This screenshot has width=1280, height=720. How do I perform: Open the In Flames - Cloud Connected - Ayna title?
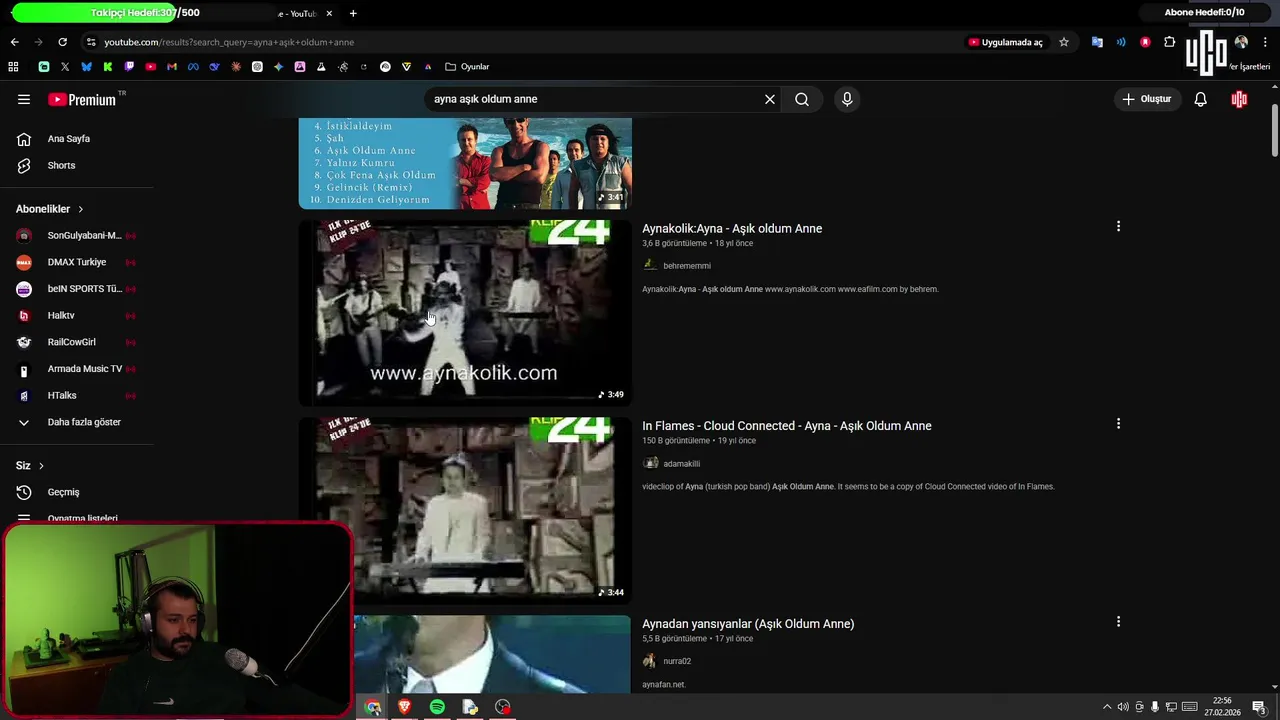coord(787,426)
